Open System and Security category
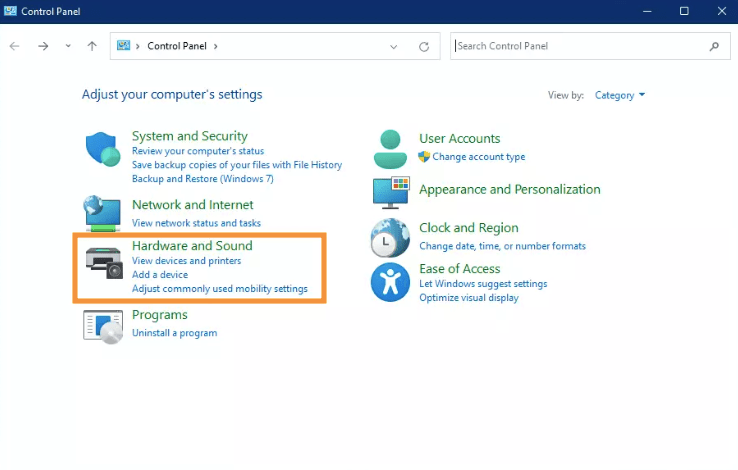This screenshot has height=470, width=738. point(190,136)
